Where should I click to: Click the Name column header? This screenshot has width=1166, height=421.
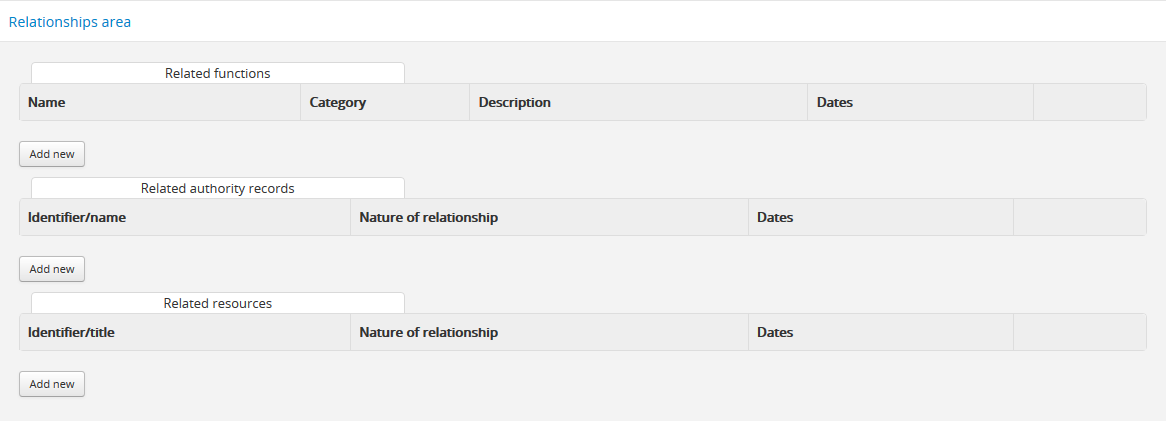(47, 102)
